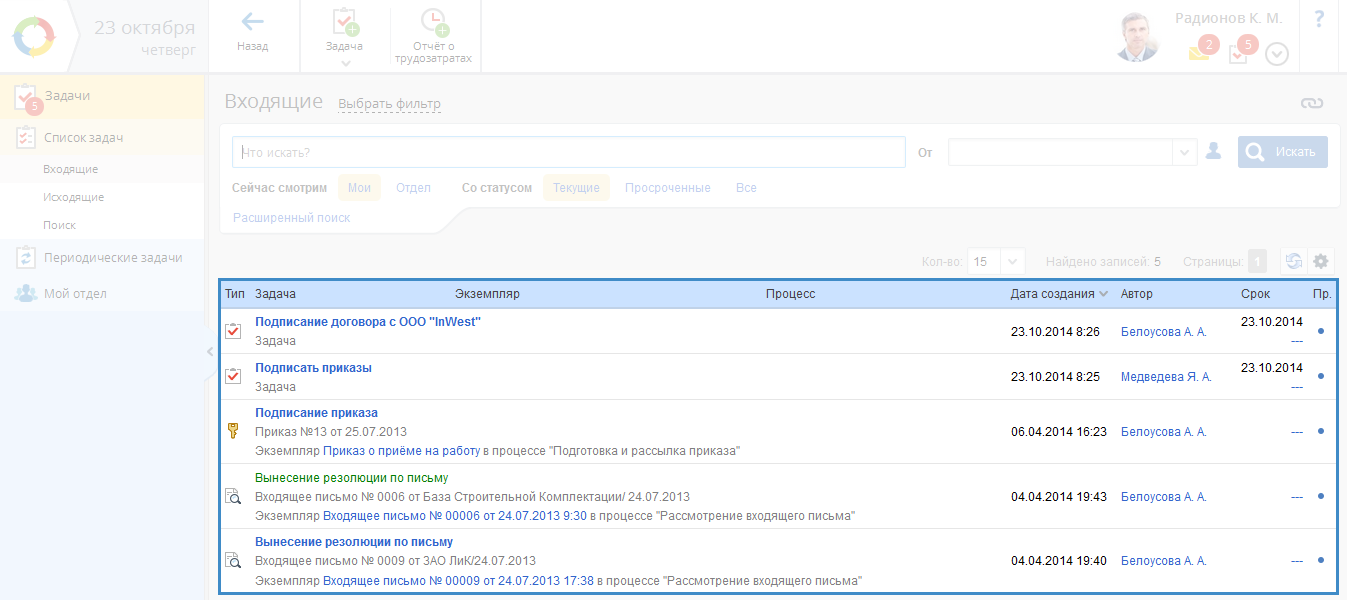This screenshot has height=600, width=1347.
Task: Click the user avatar photo
Action: click(x=1137, y=37)
